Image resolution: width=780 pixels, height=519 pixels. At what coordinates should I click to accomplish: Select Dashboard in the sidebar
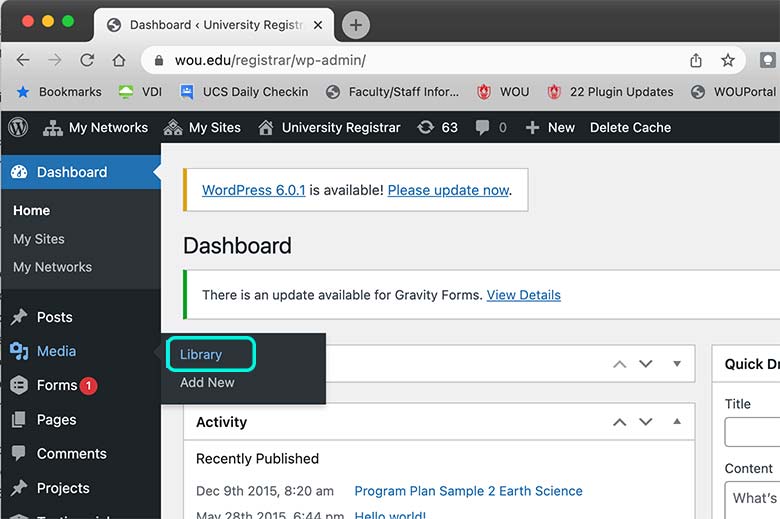[x=81, y=172]
